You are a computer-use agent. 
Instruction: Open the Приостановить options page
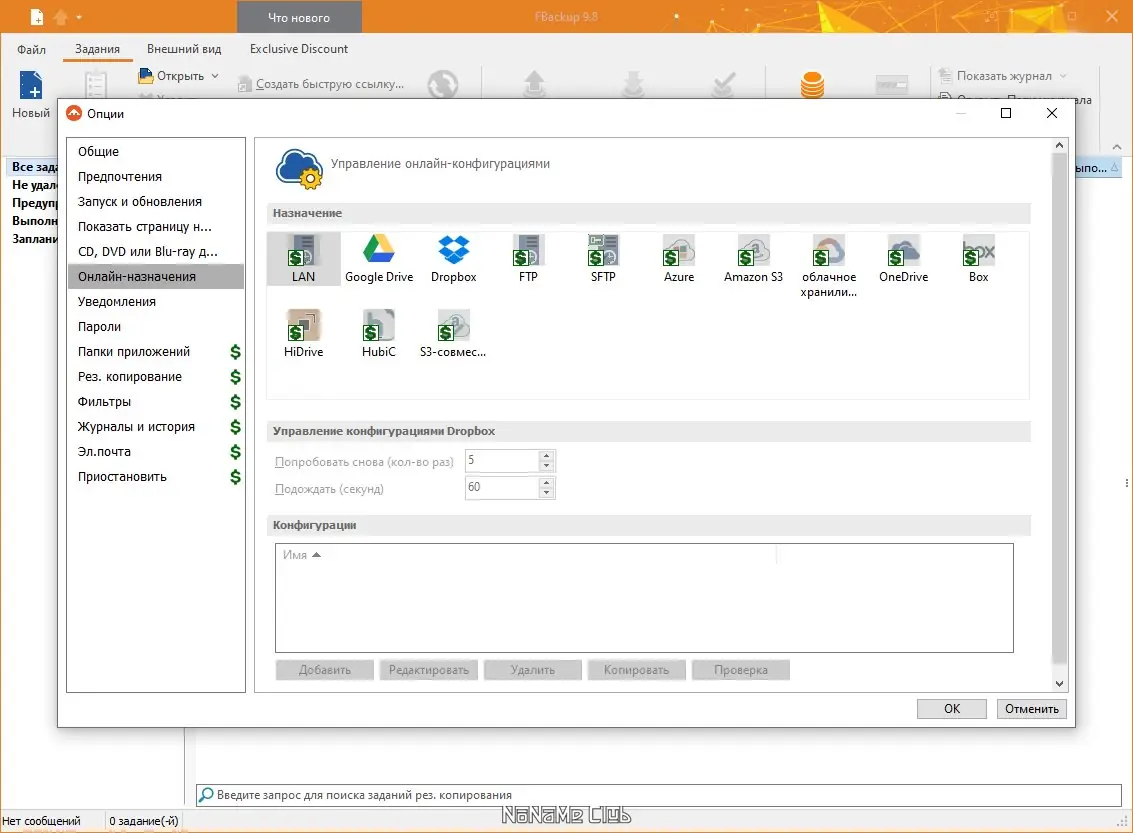pos(155,477)
